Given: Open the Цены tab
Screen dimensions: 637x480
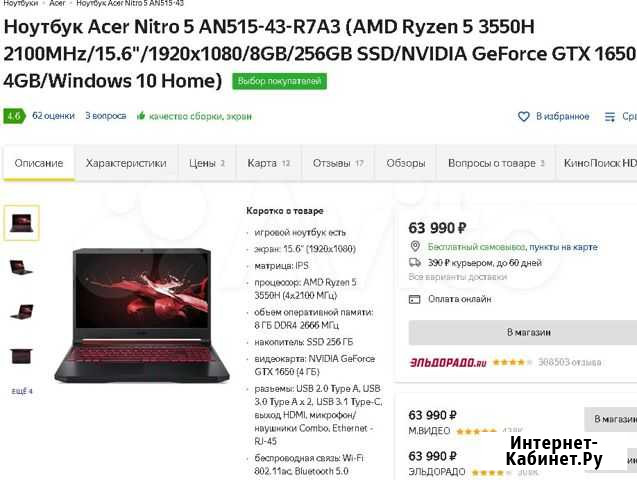Looking at the screenshot, I should (207, 163).
